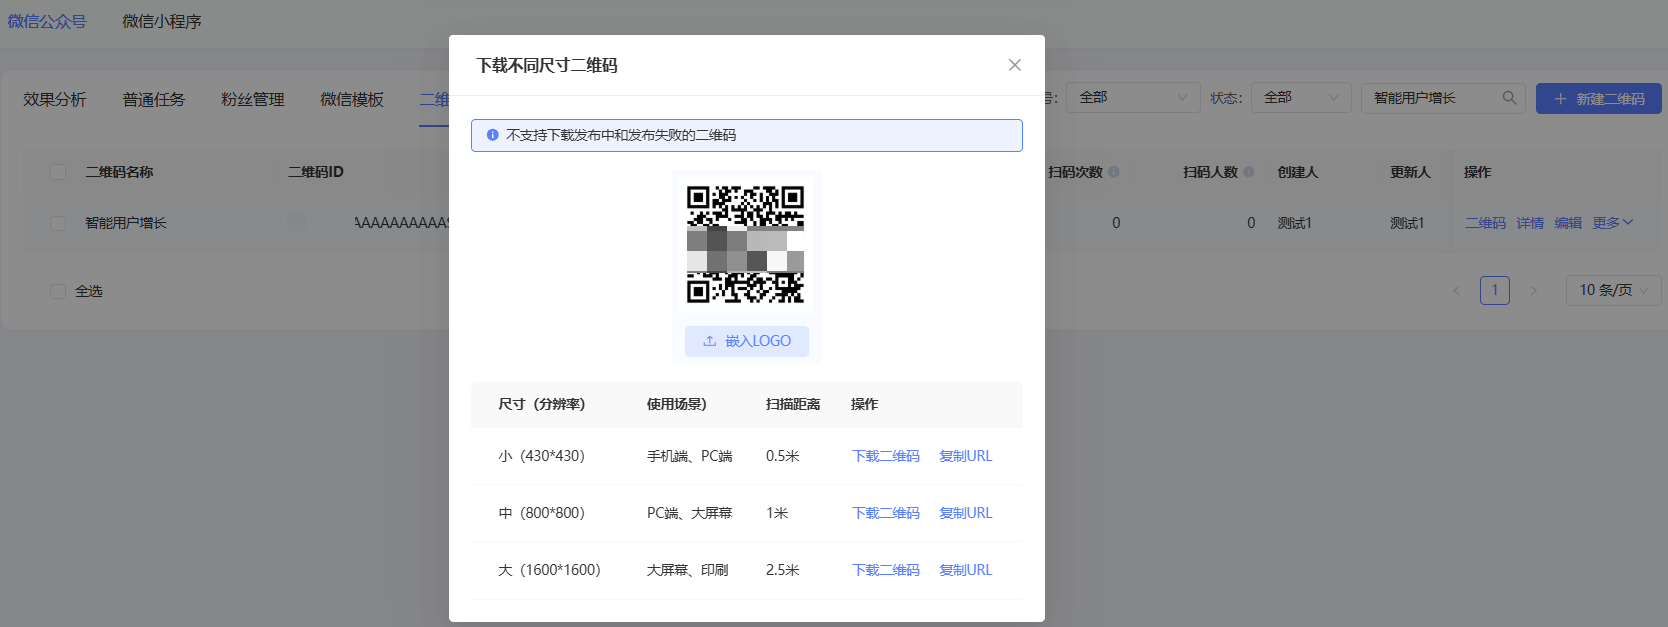Download the small 430*430 QR code
This screenshot has height=627, width=1668.
point(885,456)
